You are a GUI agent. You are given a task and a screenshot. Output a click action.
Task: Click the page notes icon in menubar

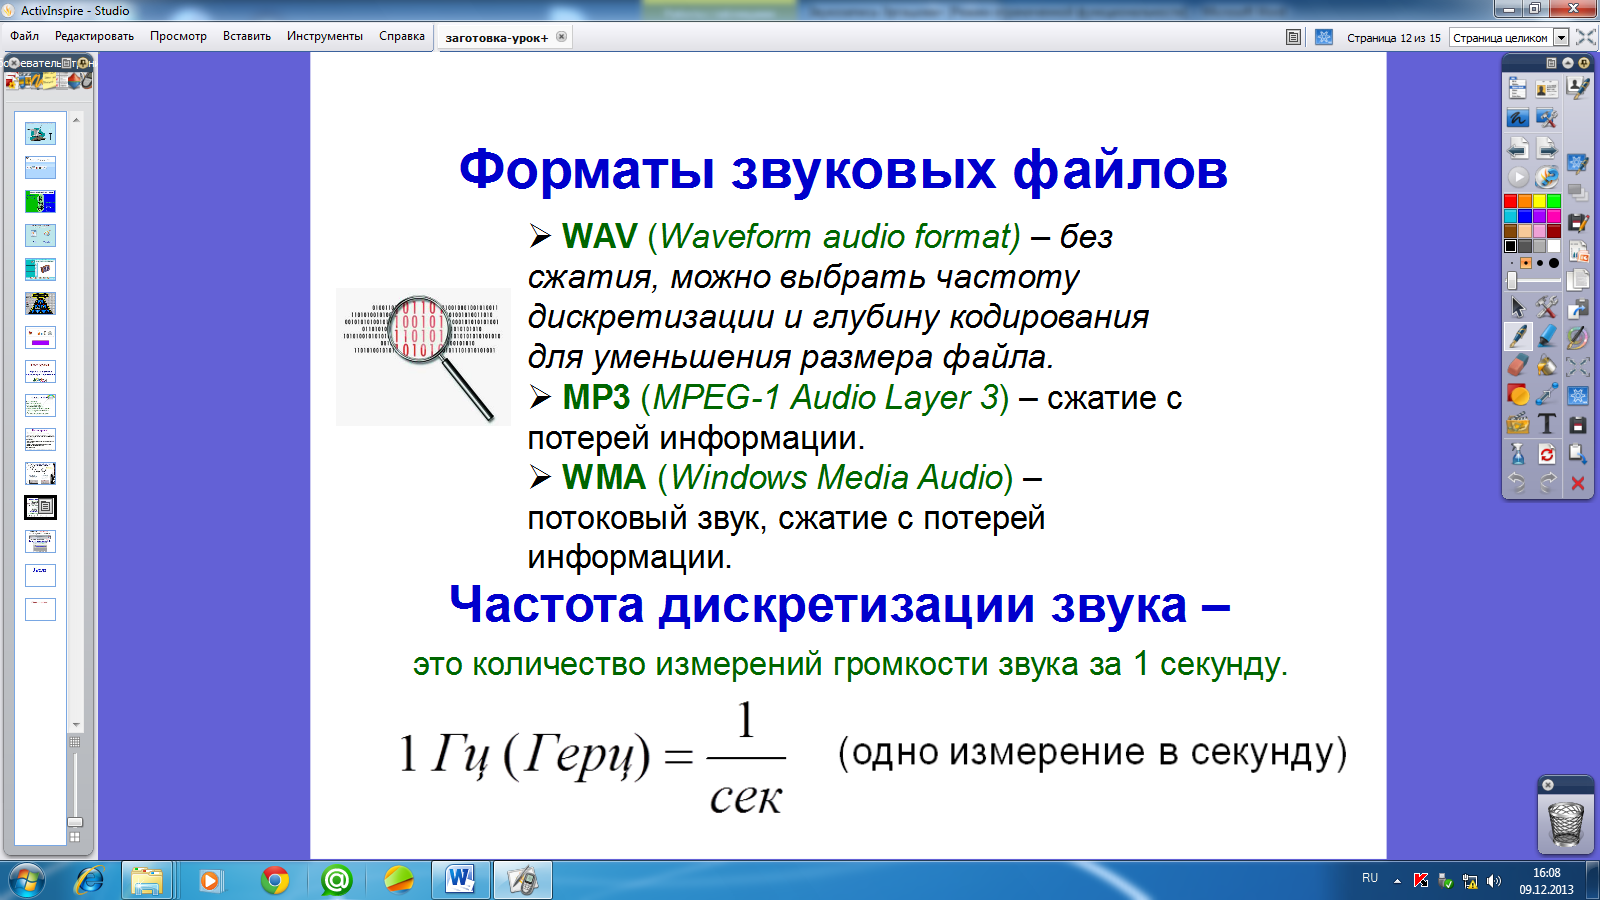1293,37
